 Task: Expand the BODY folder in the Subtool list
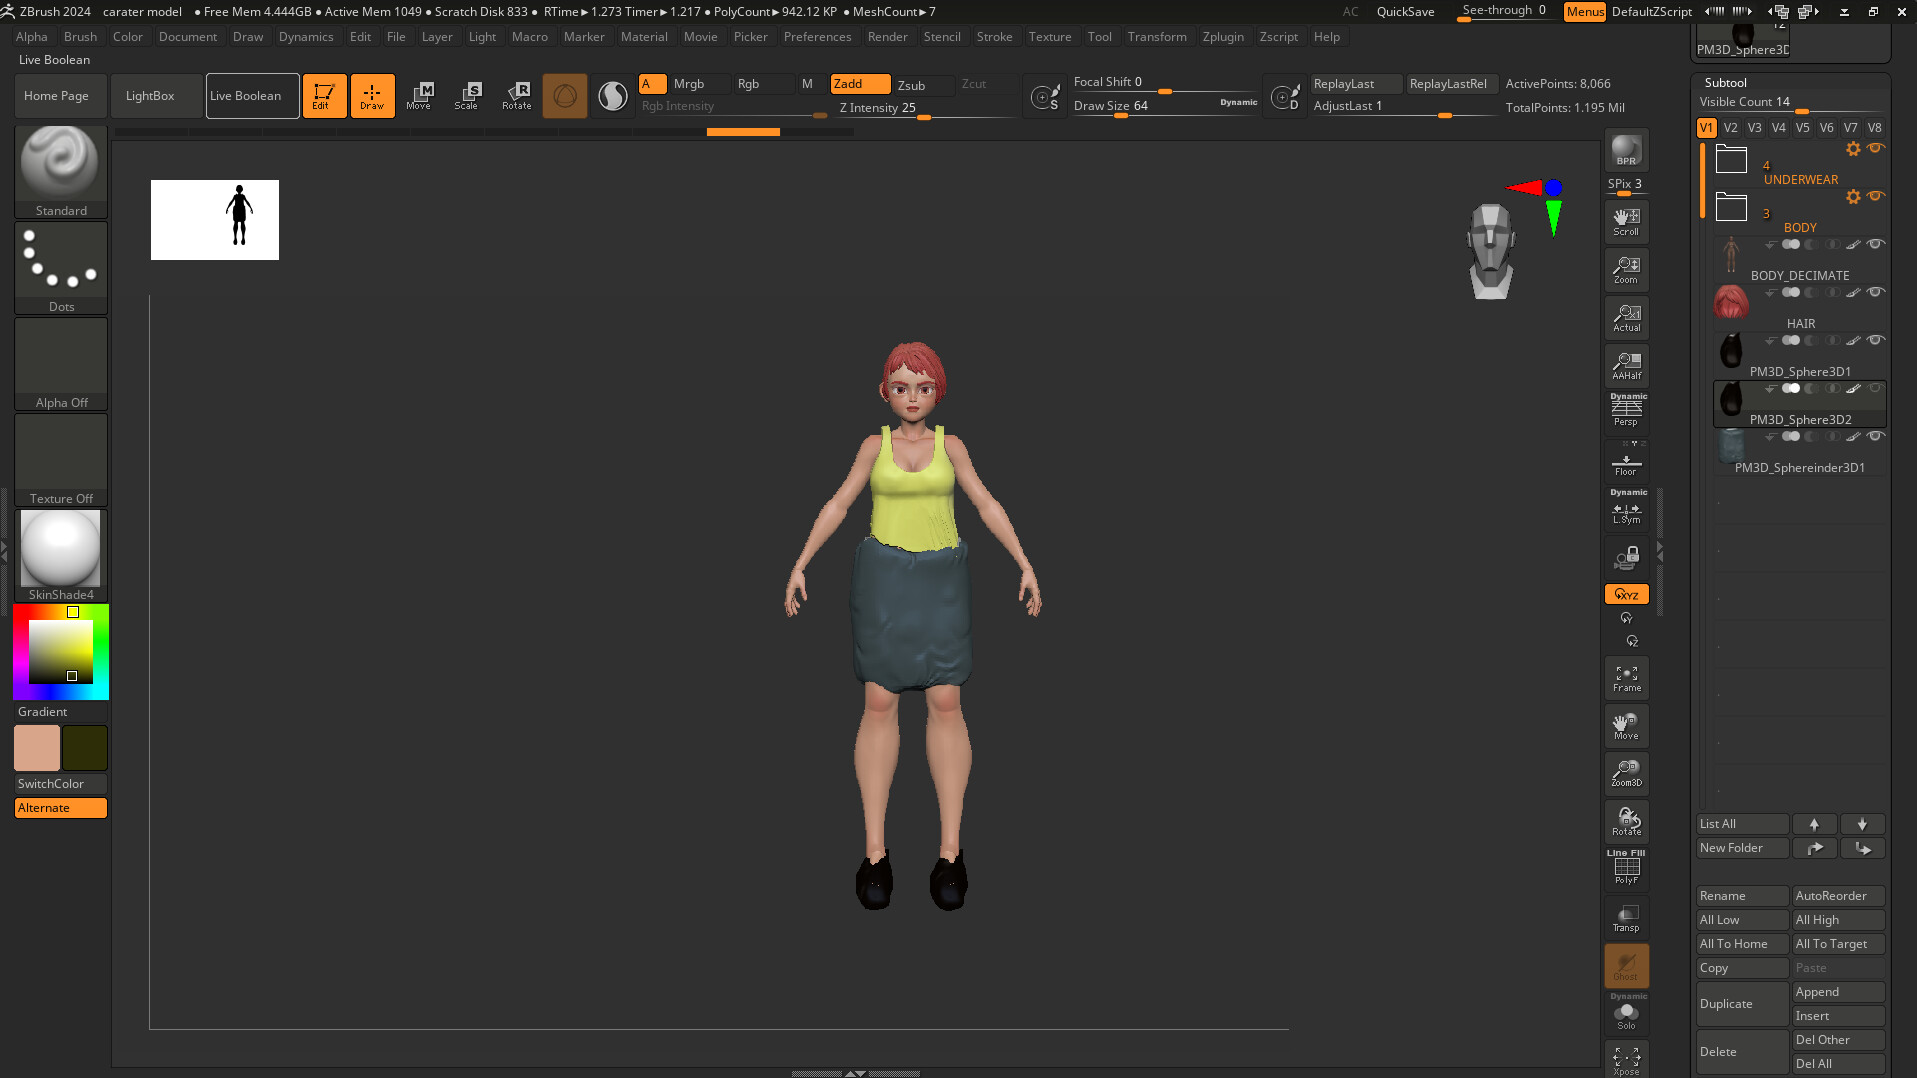pos(1730,206)
